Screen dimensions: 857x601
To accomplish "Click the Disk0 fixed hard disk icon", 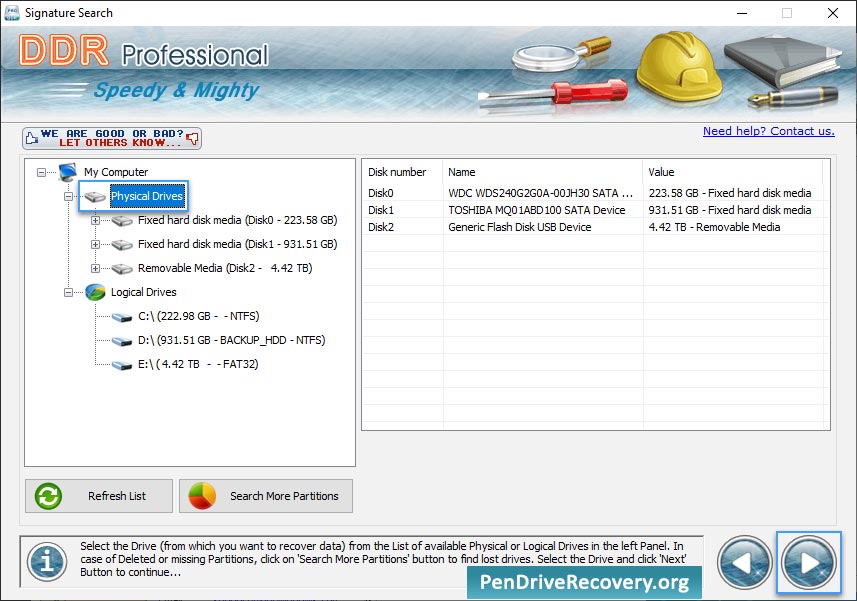I will pos(122,221).
